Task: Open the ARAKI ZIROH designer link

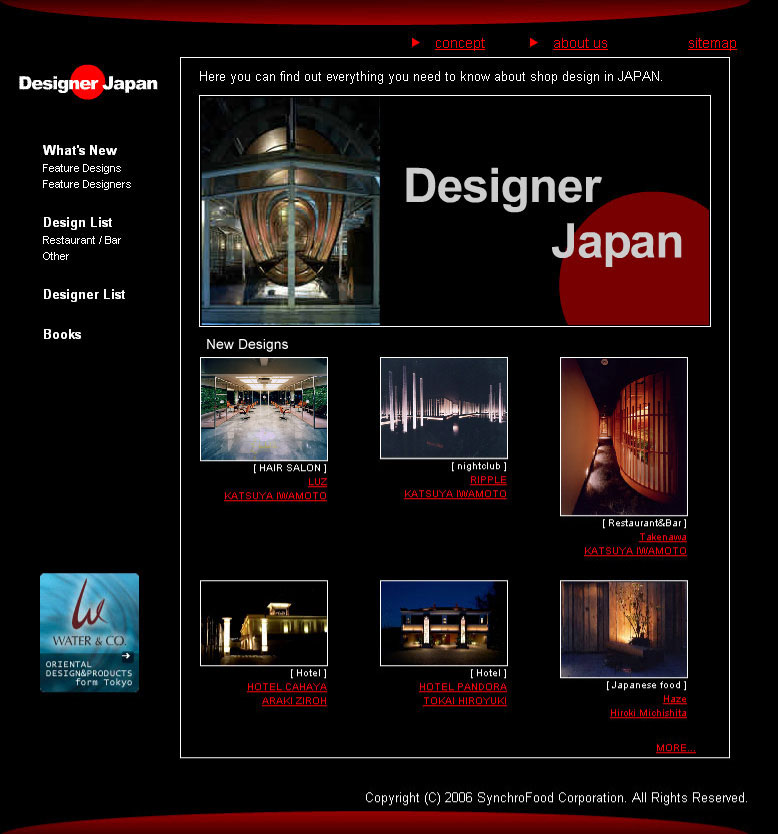Action: pos(295,700)
